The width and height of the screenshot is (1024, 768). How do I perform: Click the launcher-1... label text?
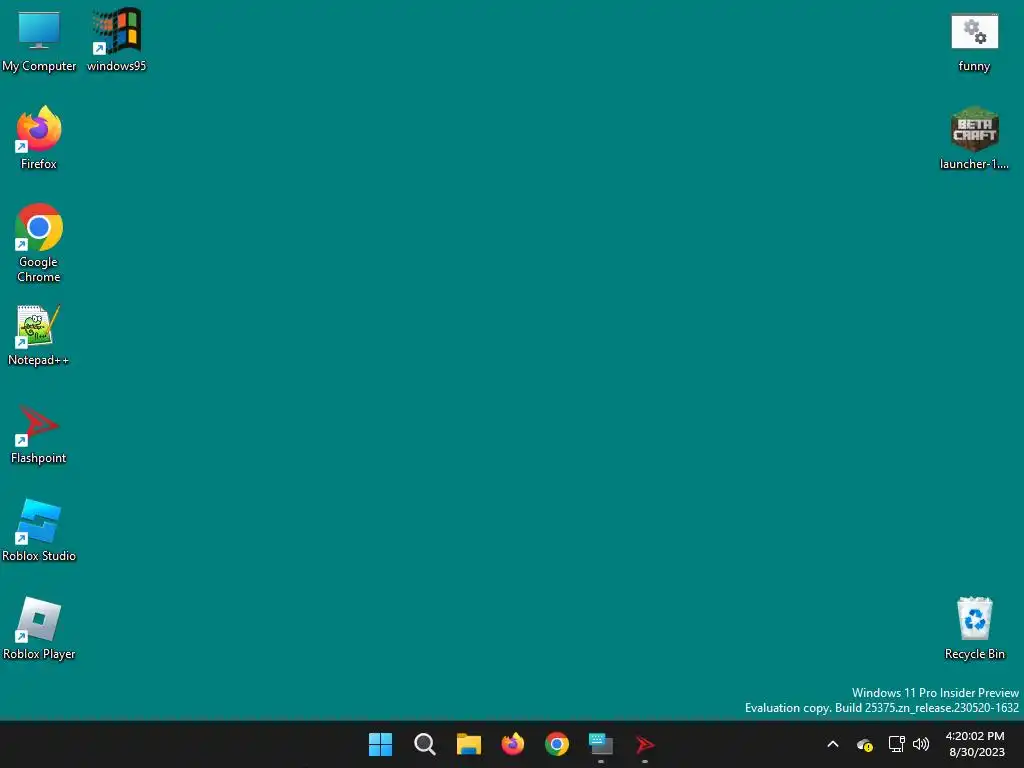pyautogui.click(x=974, y=164)
